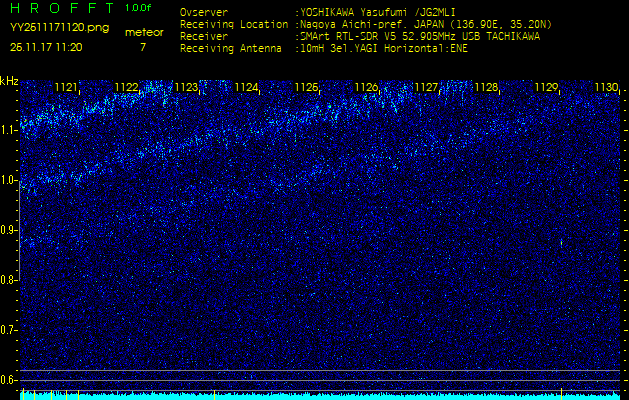Select the meteor count value 7
629x400 pixels.
click(x=142, y=47)
